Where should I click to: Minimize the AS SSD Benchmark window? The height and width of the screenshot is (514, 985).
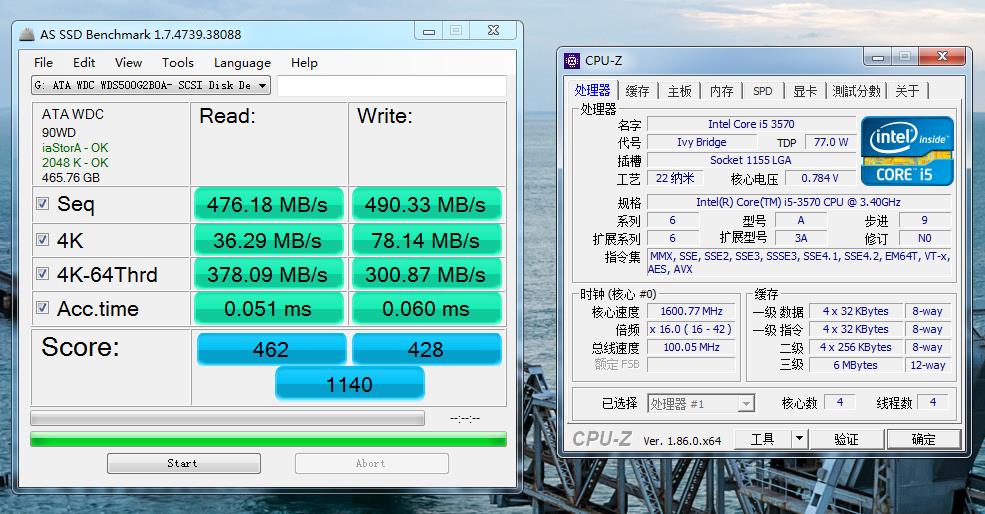[429, 31]
